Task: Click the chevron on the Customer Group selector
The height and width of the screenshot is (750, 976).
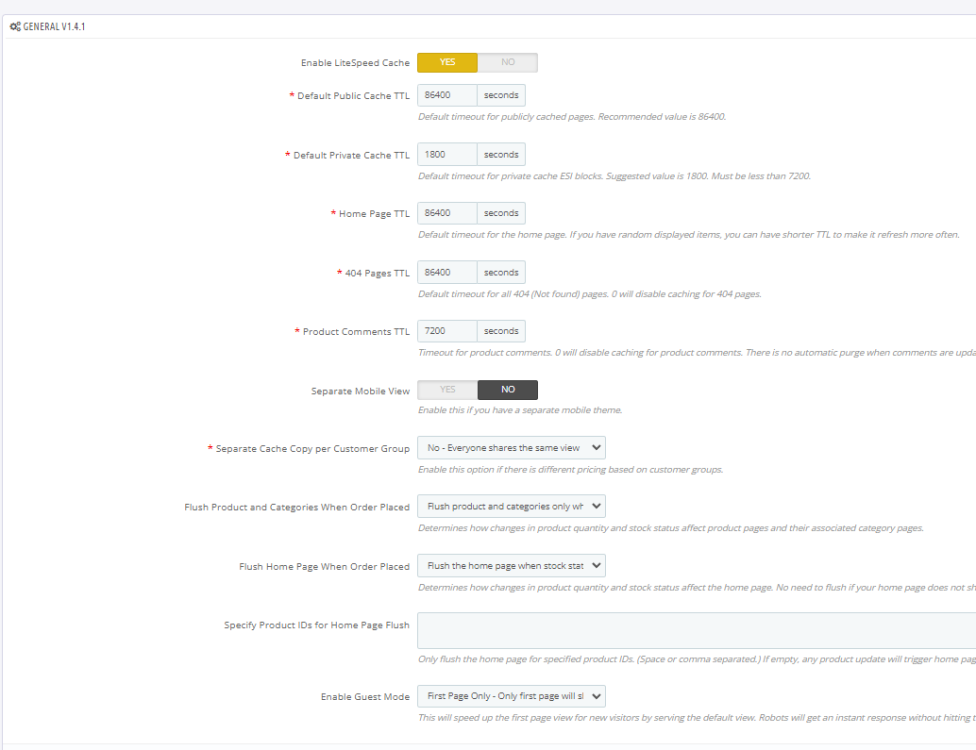Action: (x=595, y=447)
